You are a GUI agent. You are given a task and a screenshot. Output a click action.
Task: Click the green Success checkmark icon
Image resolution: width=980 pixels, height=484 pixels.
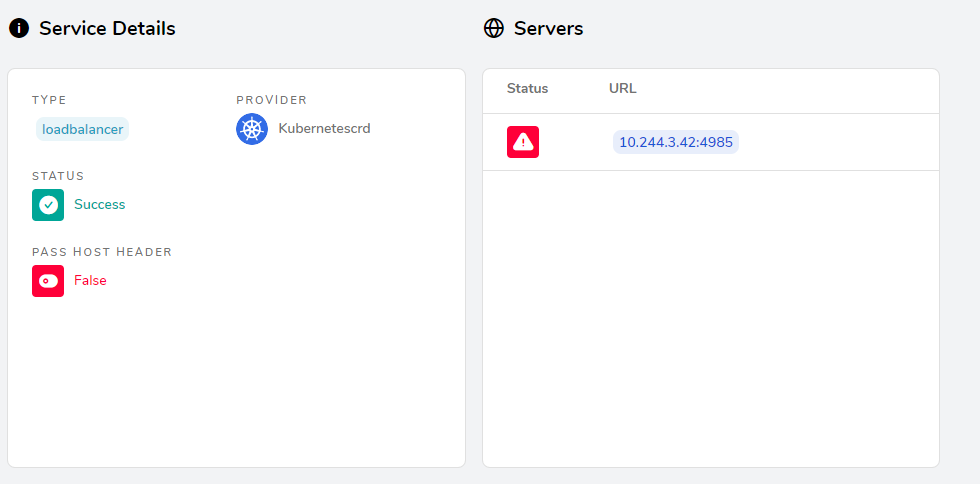[48, 204]
